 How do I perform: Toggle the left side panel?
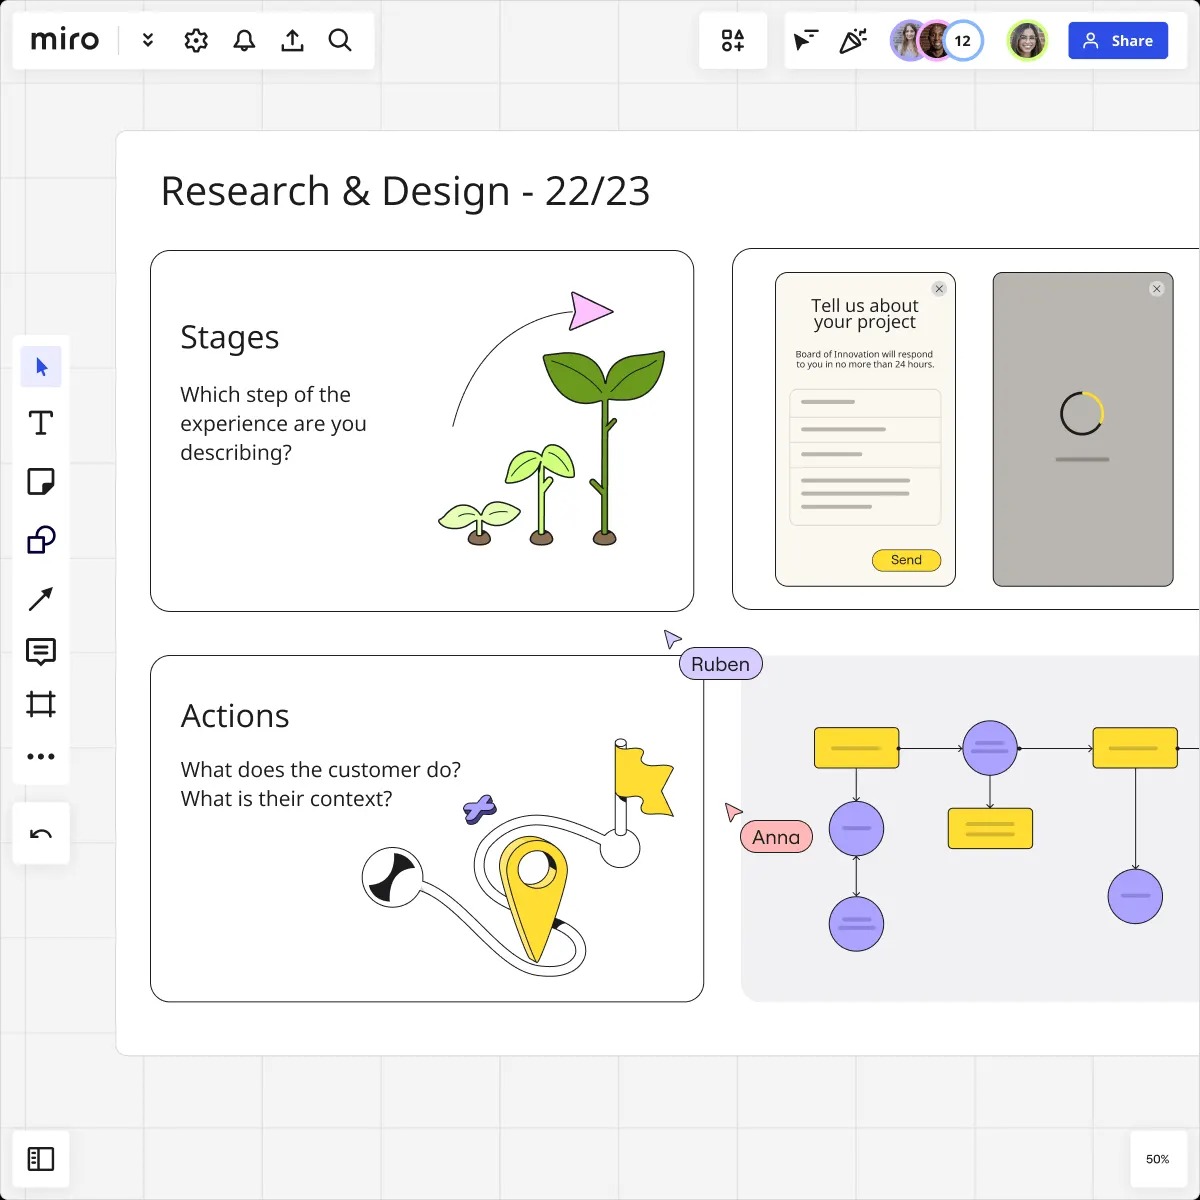(x=41, y=1158)
